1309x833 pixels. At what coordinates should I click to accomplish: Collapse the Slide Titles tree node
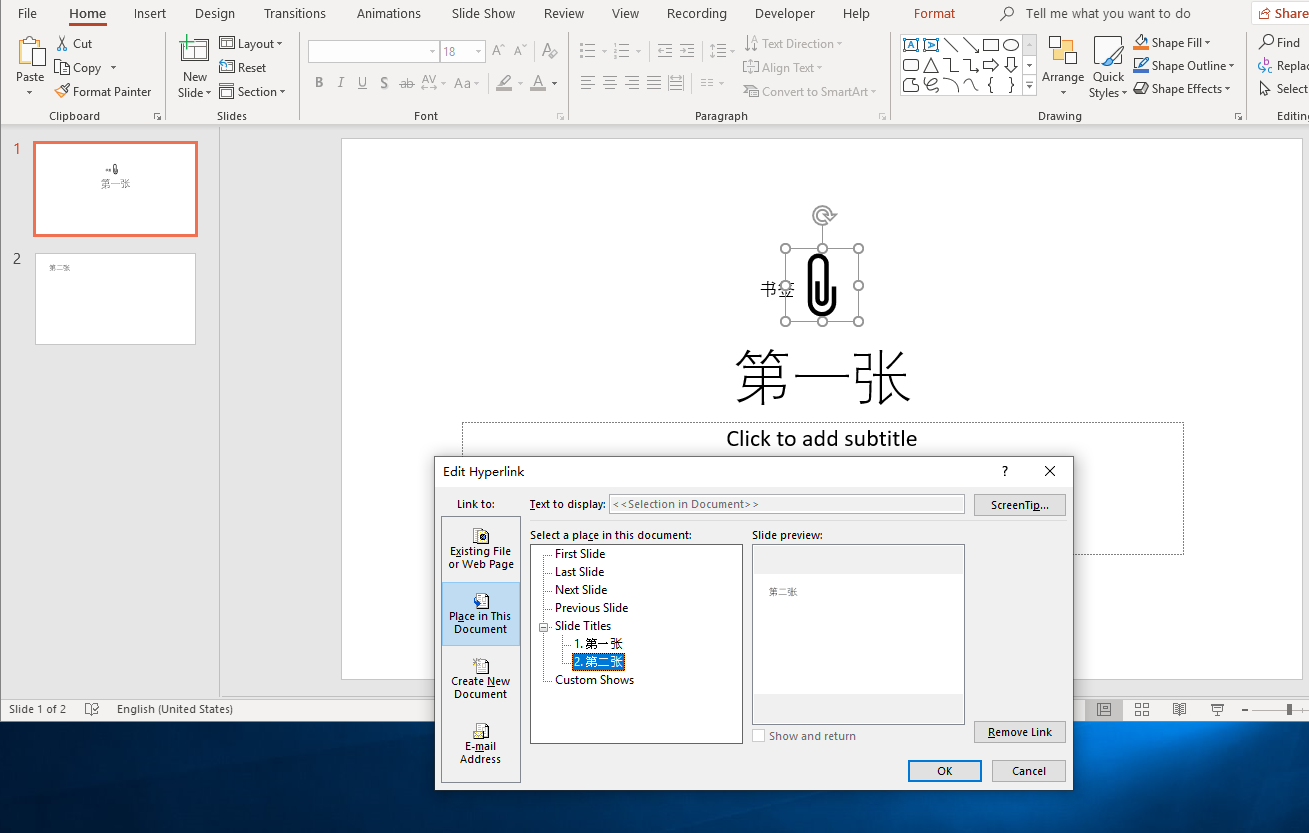click(x=544, y=626)
